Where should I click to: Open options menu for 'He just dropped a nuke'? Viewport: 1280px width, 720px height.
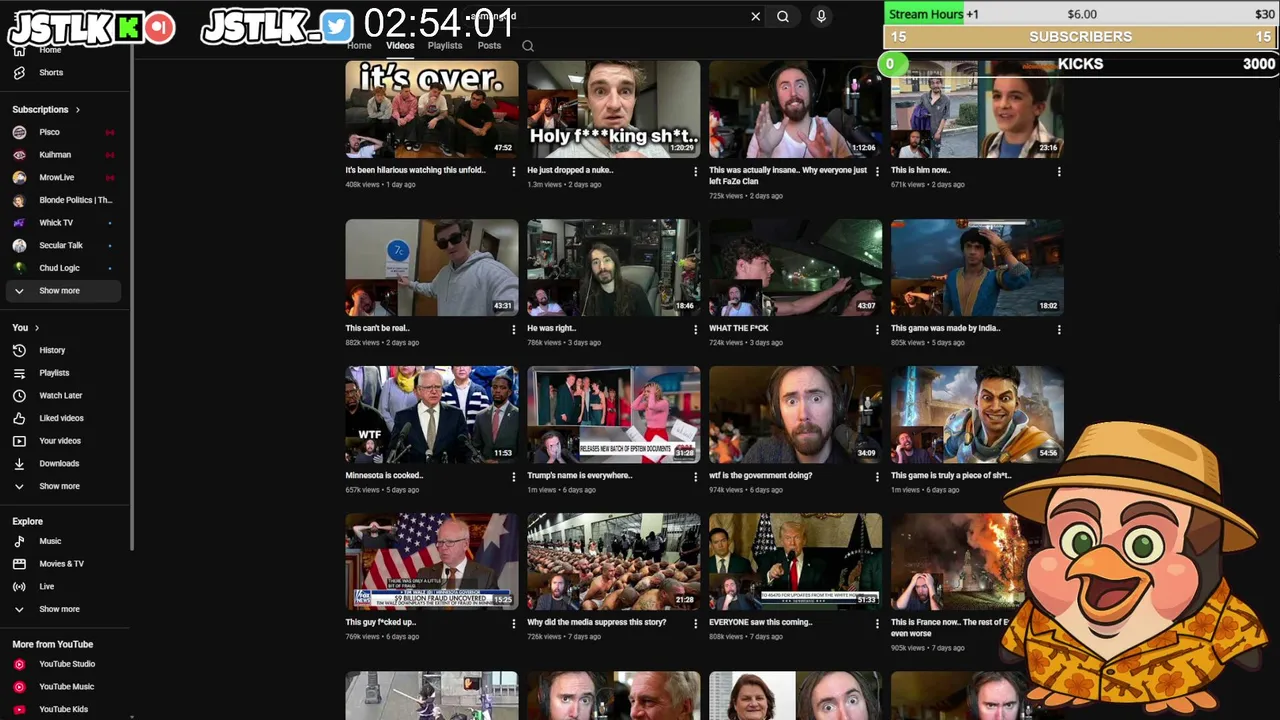coord(696,171)
